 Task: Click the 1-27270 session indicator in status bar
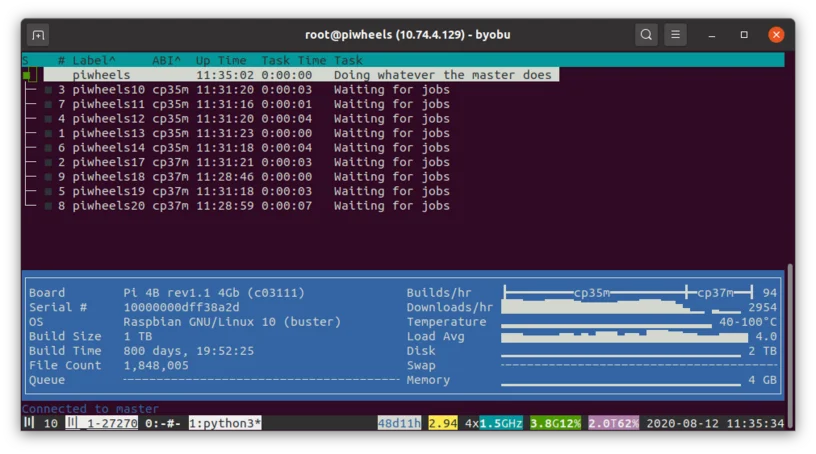(x=102, y=423)
